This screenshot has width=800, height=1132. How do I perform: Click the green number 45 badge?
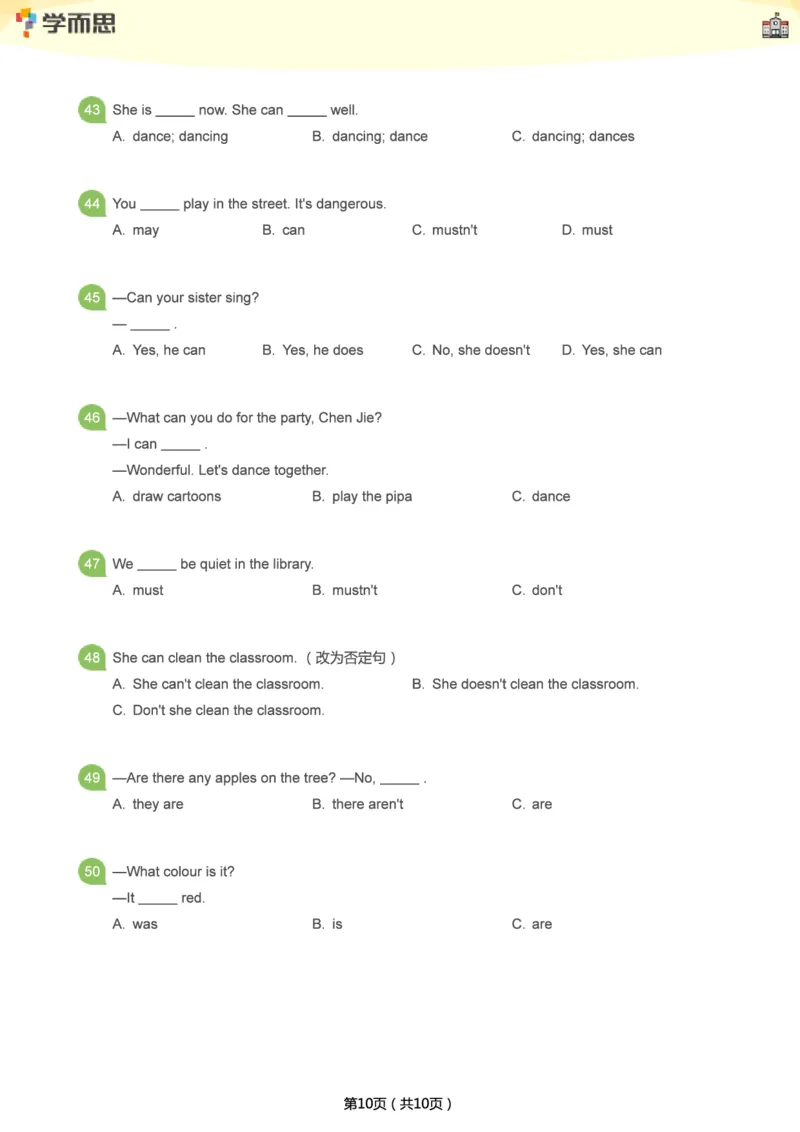point(92,298)
